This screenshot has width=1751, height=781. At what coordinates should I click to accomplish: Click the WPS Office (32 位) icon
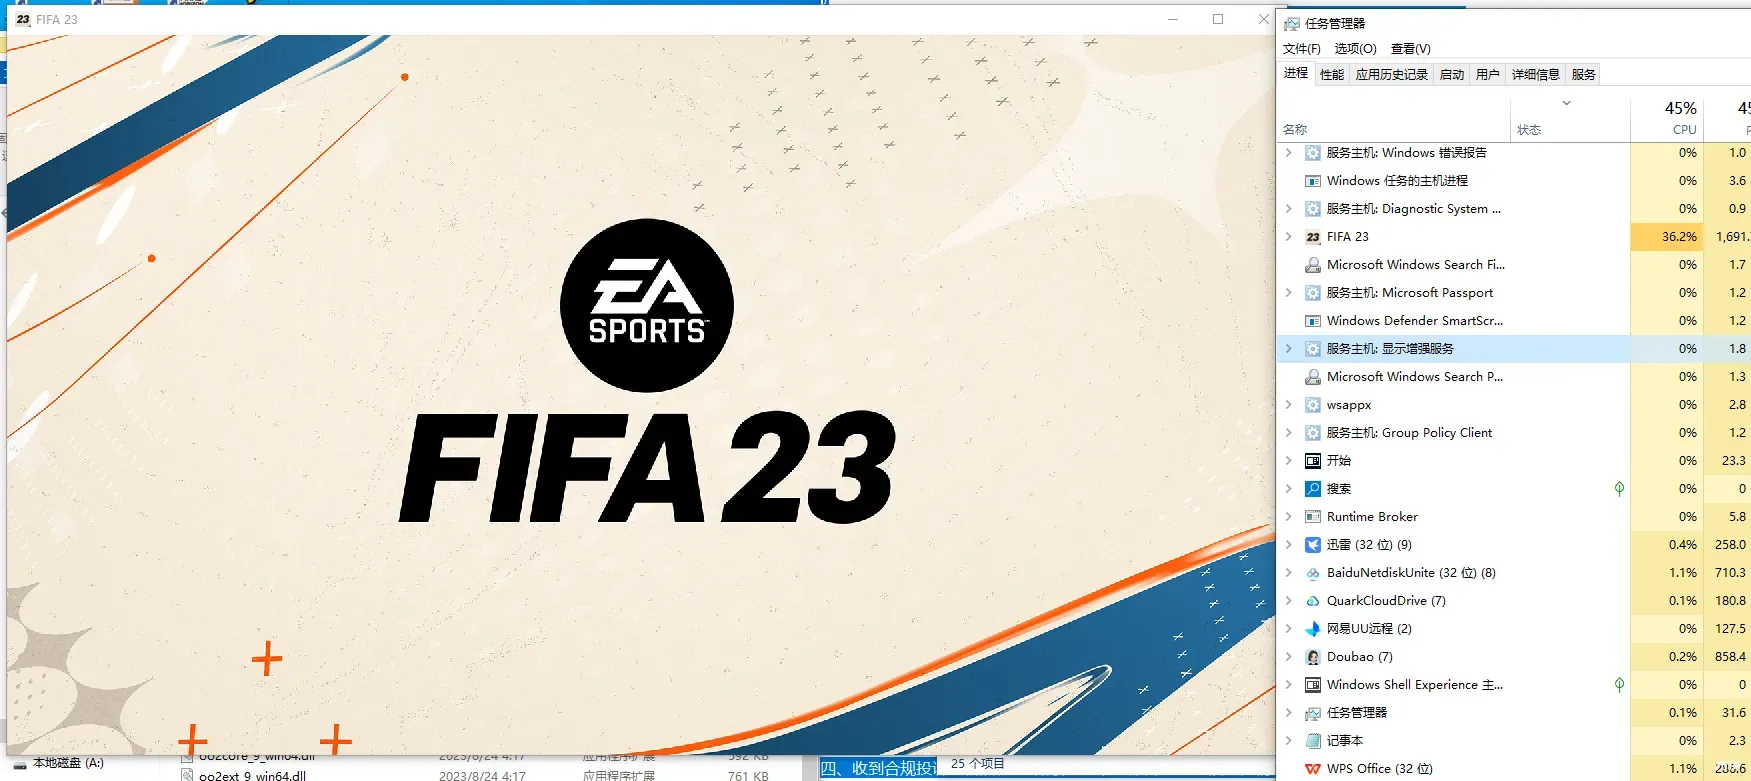click(1313, 769)
